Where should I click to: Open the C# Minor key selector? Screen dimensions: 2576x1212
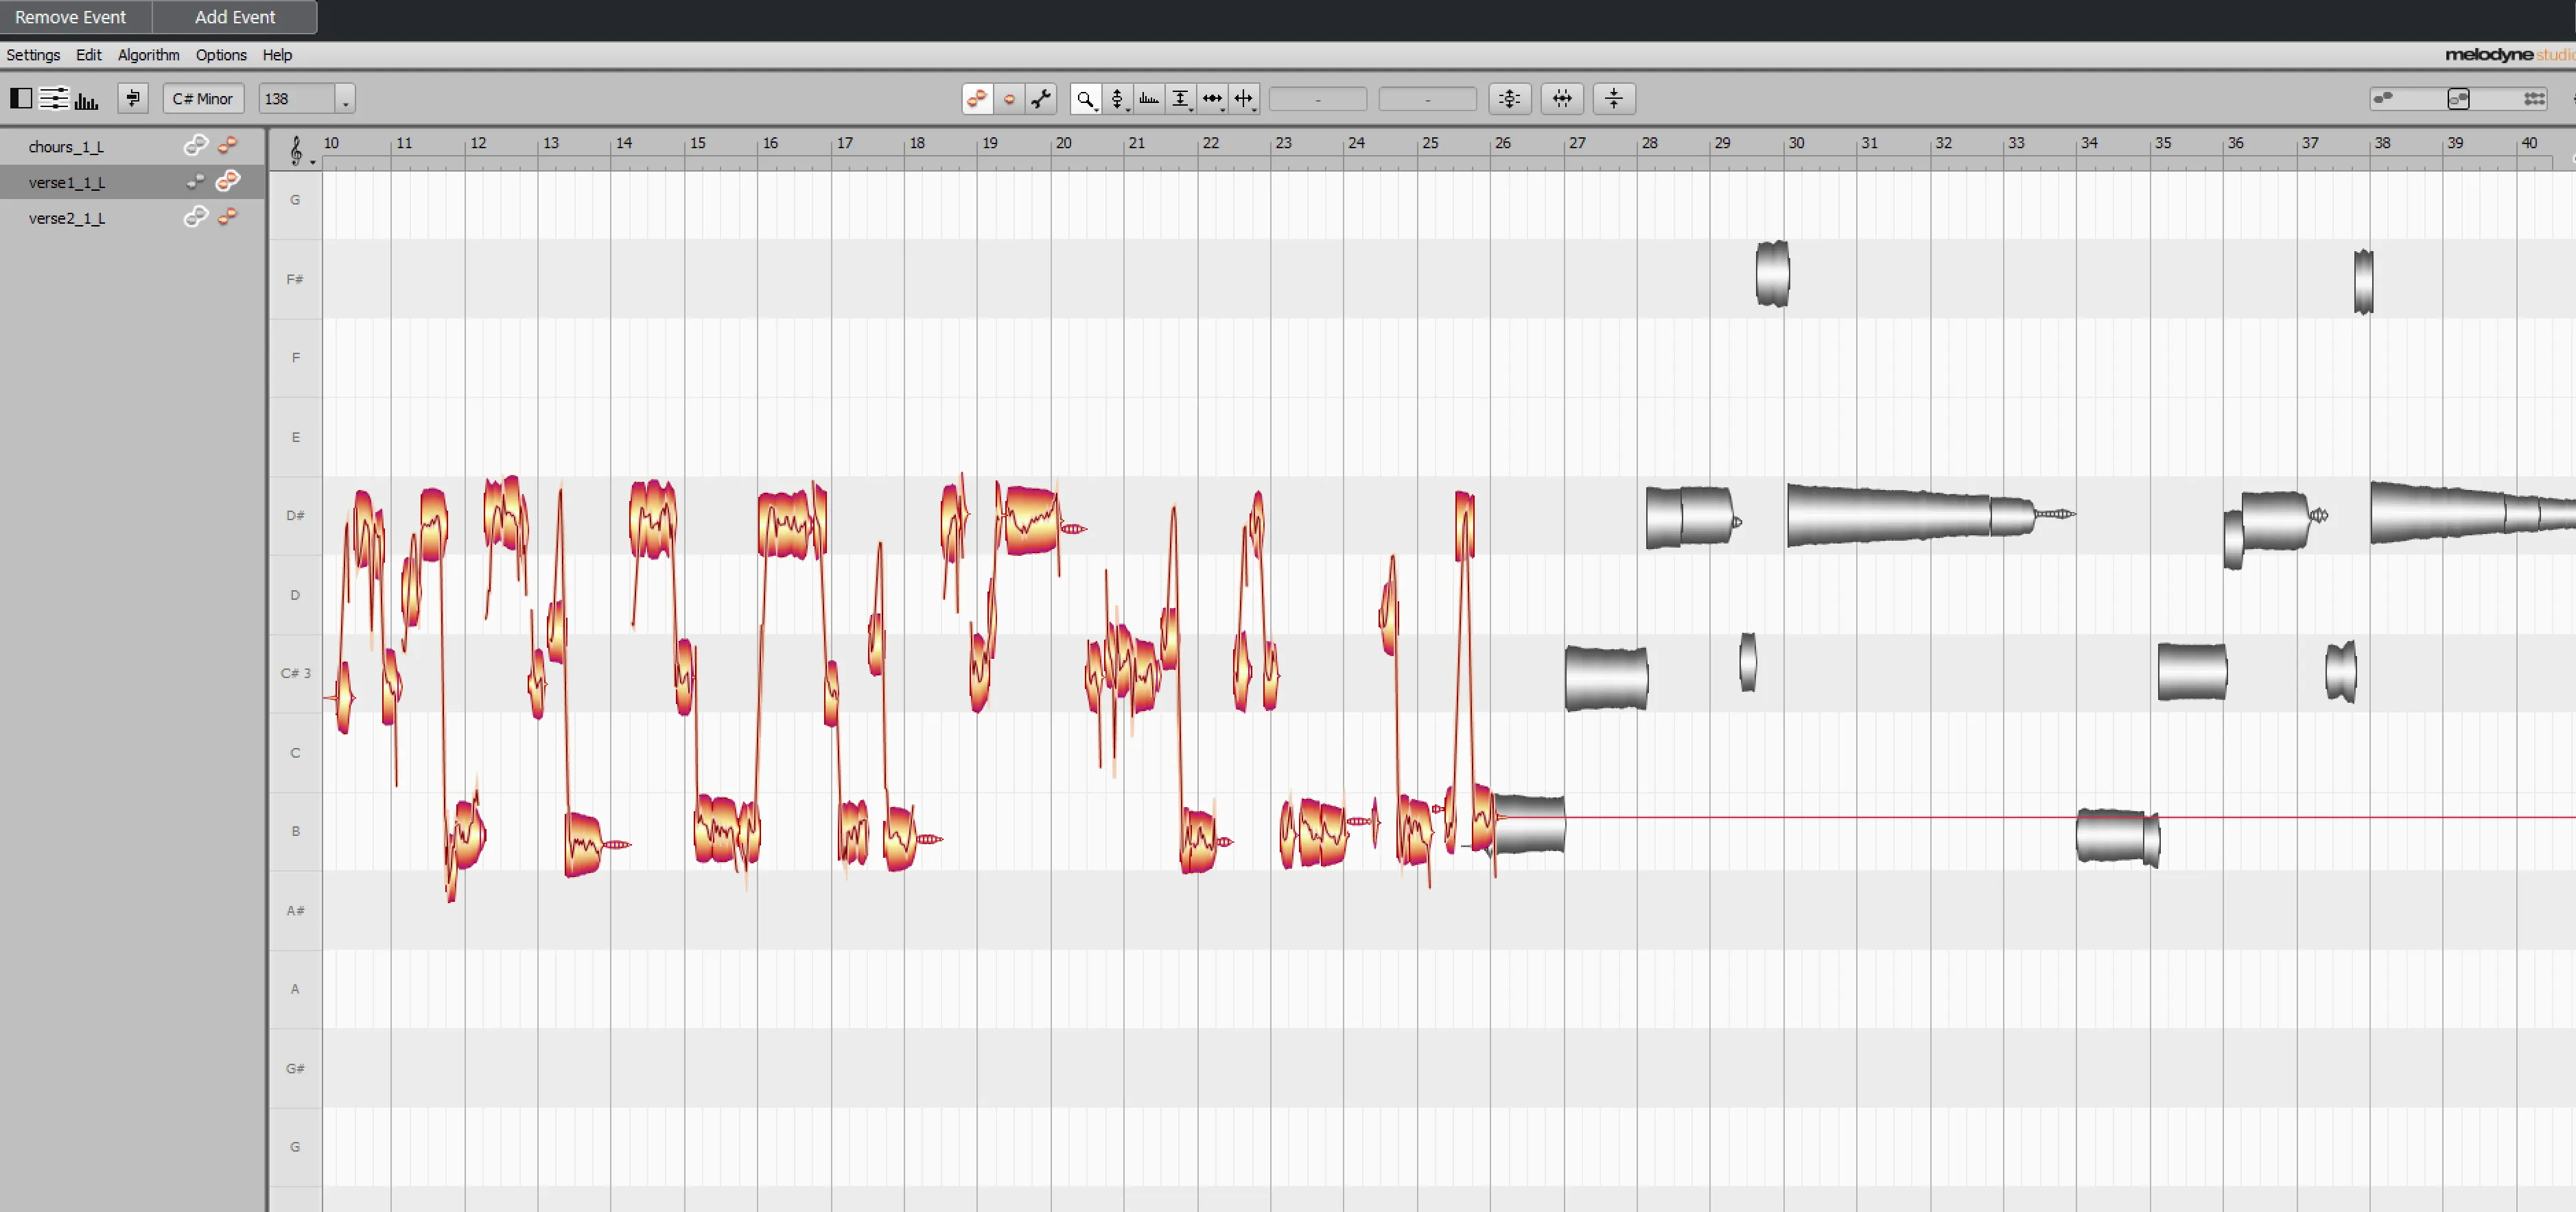click(203, 99)
